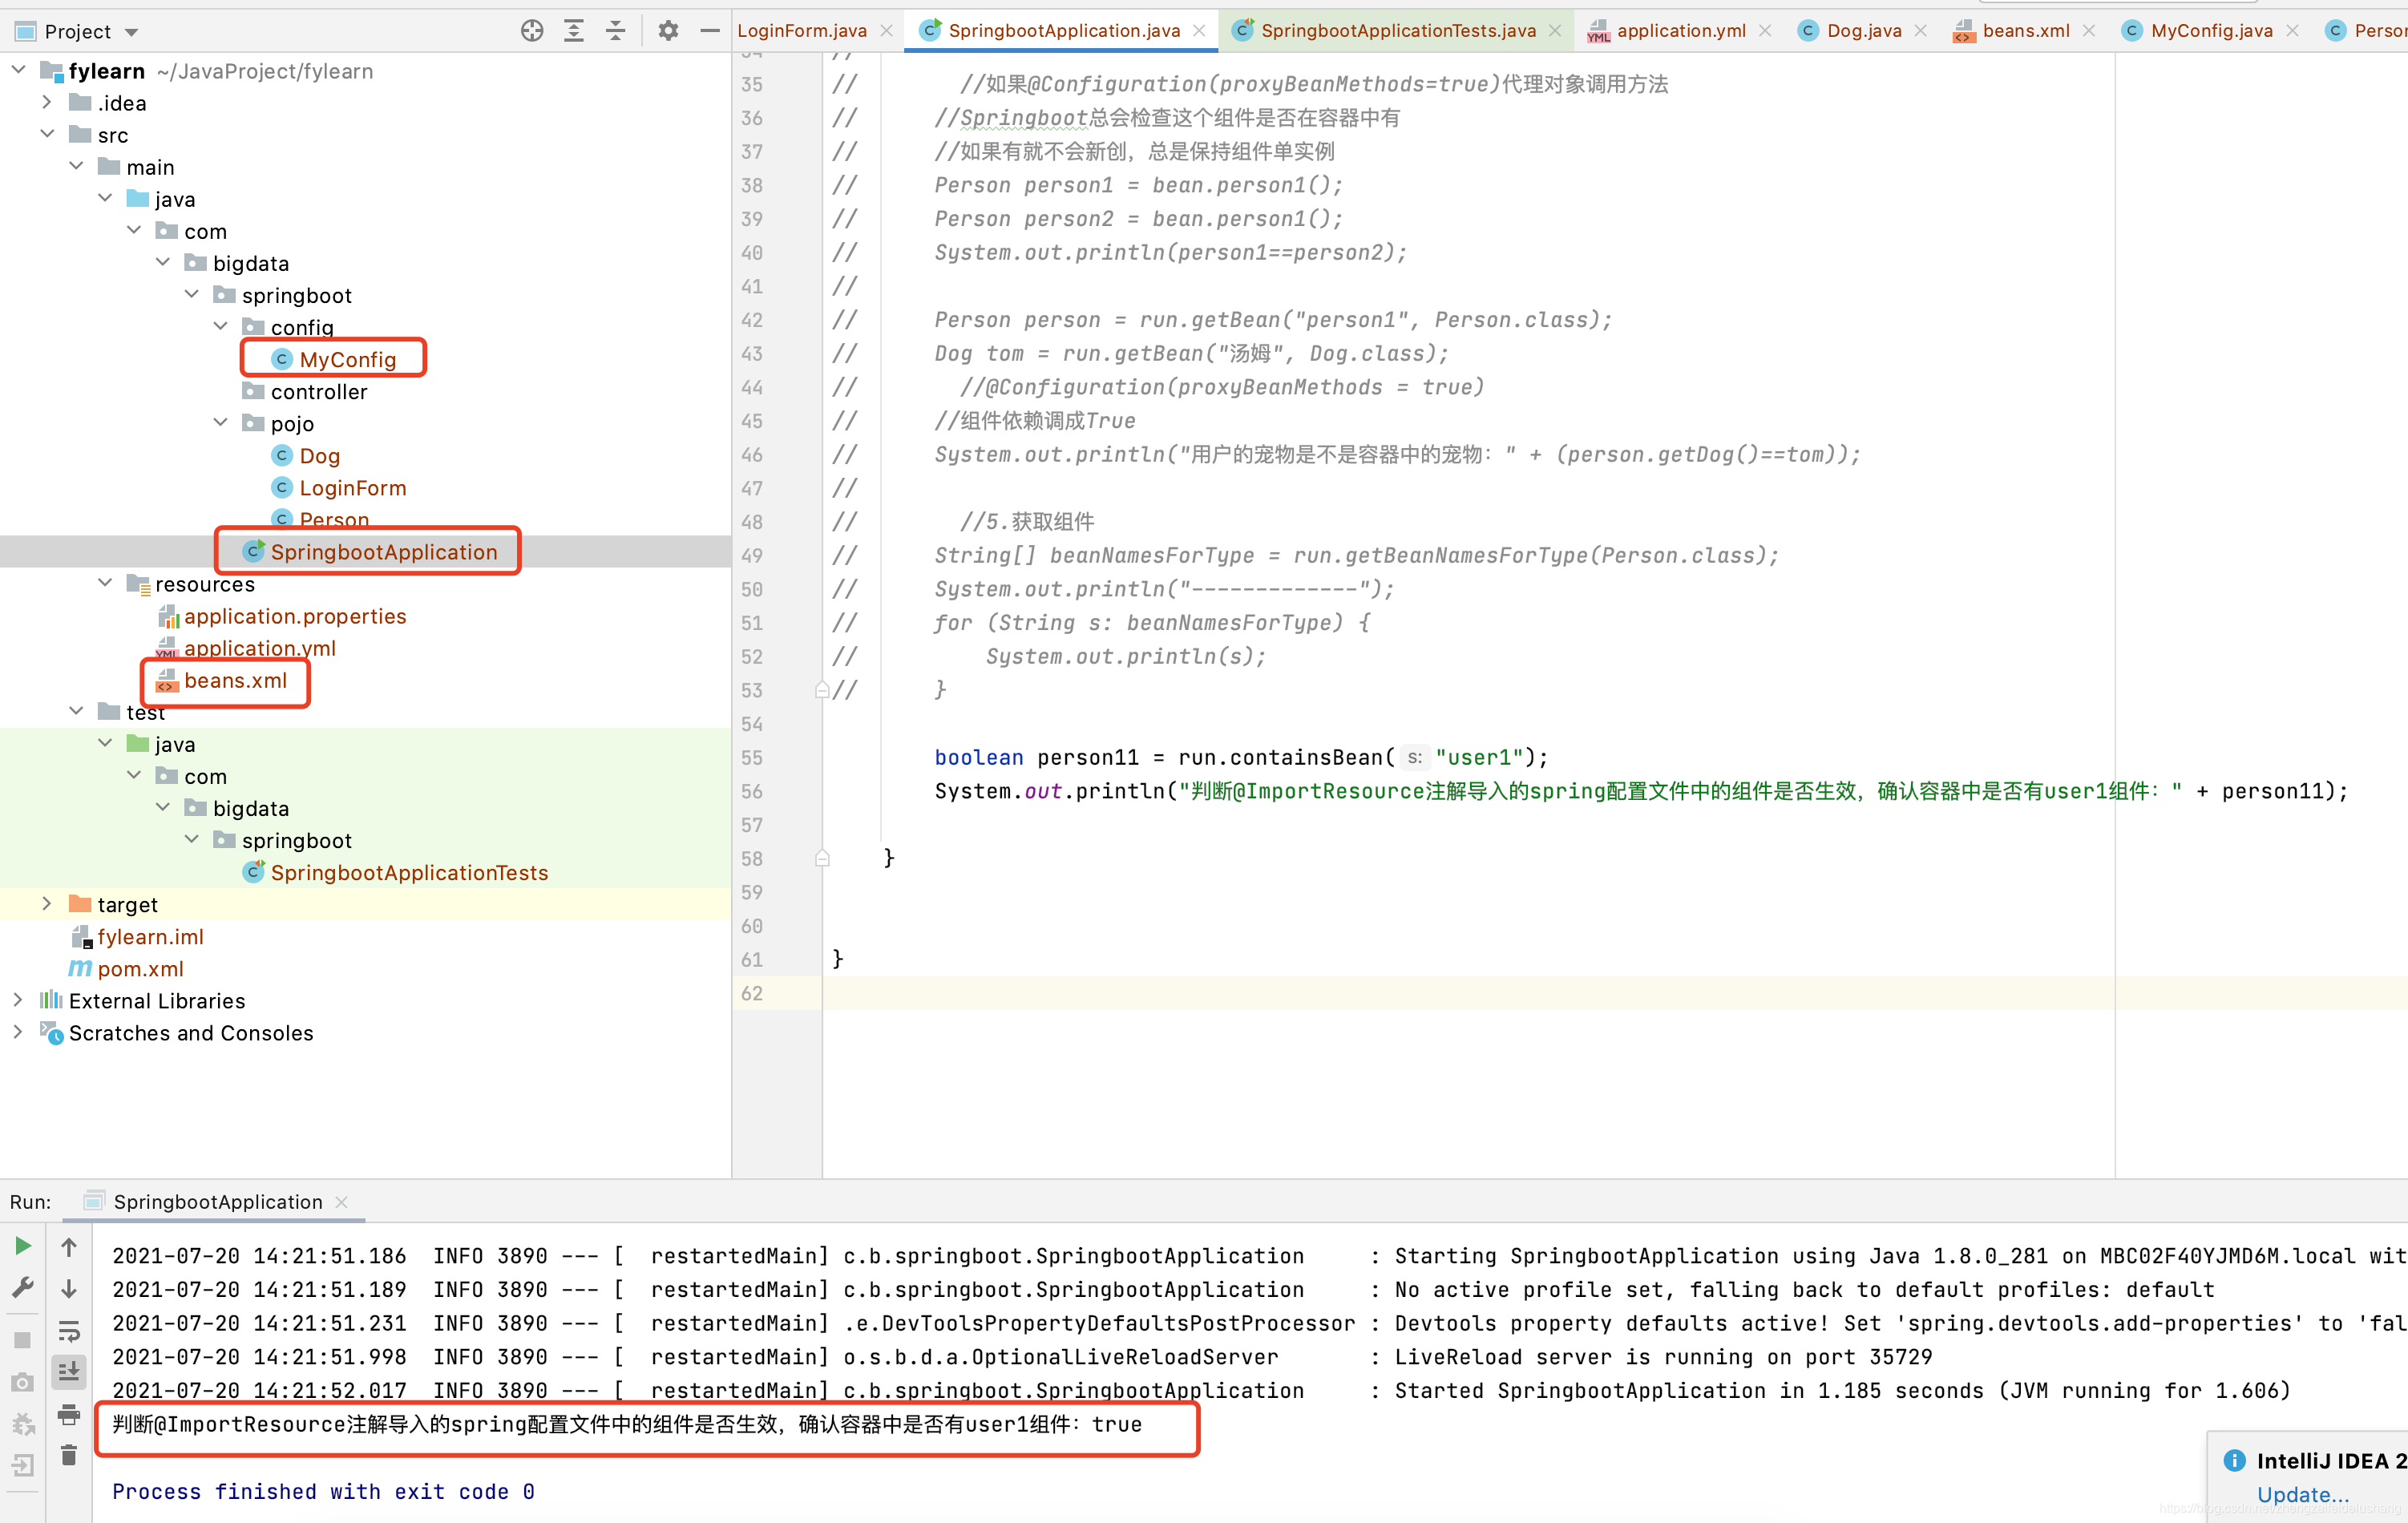Viewport: 2408px width, 1523px height.
Task: Collapse the src folder
Action: click(47, 134)
